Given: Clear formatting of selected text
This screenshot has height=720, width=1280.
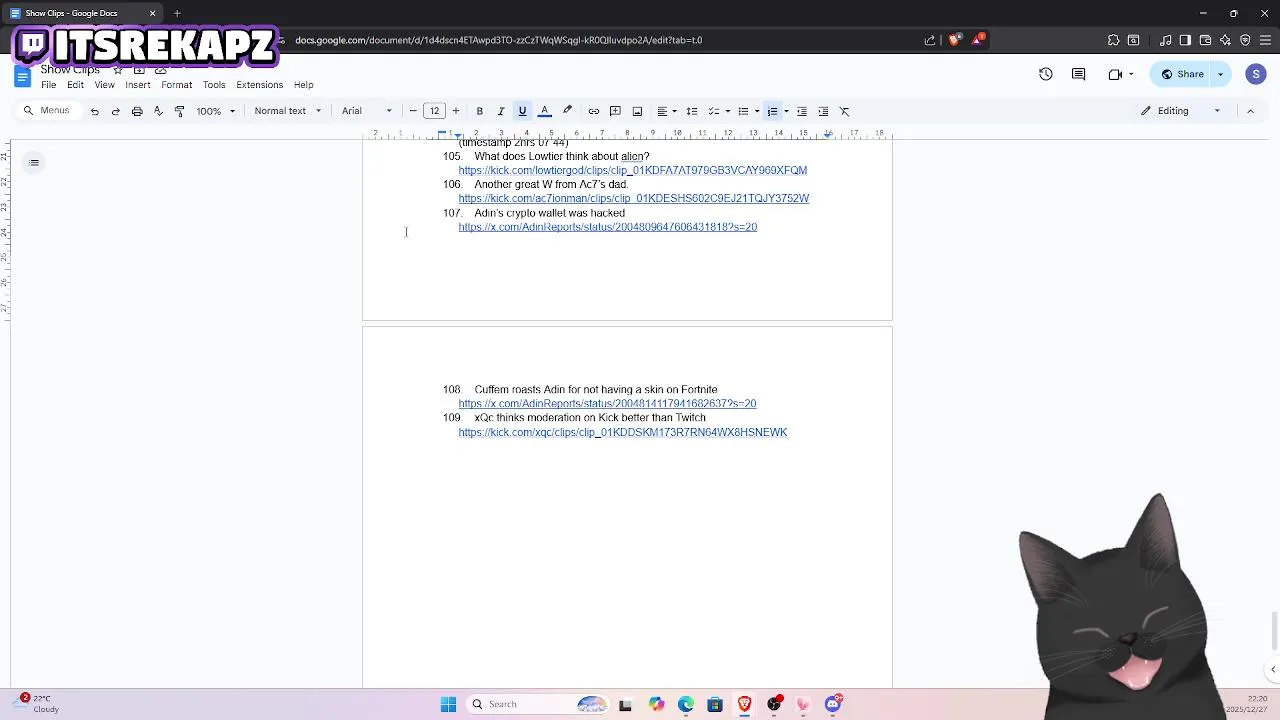Looking at the screenshot, I should click(x=845, y=111).
